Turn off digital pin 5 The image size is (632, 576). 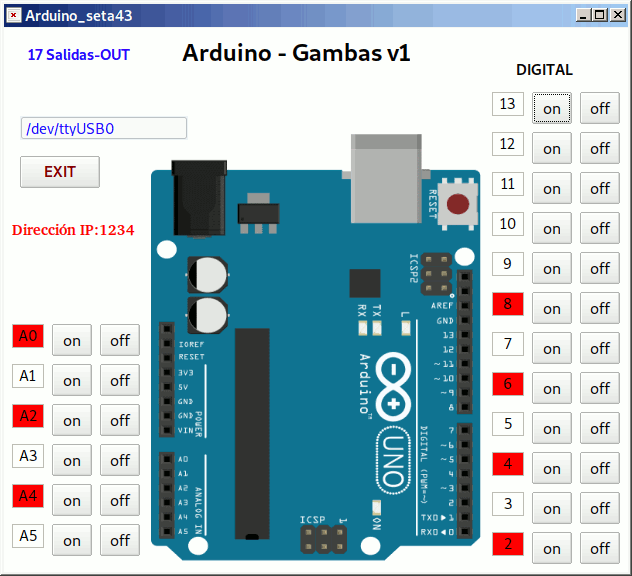[600, 428]
